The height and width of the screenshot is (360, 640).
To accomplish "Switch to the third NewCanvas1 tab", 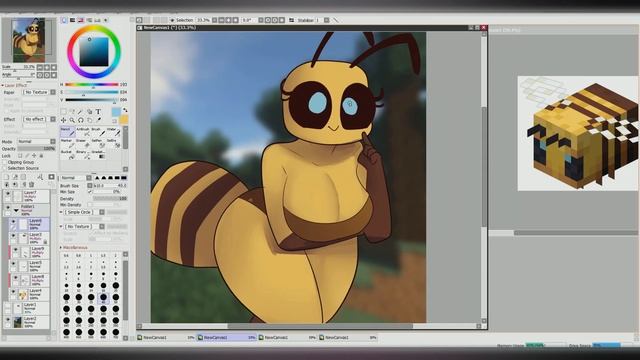I will tap(288, 338).
